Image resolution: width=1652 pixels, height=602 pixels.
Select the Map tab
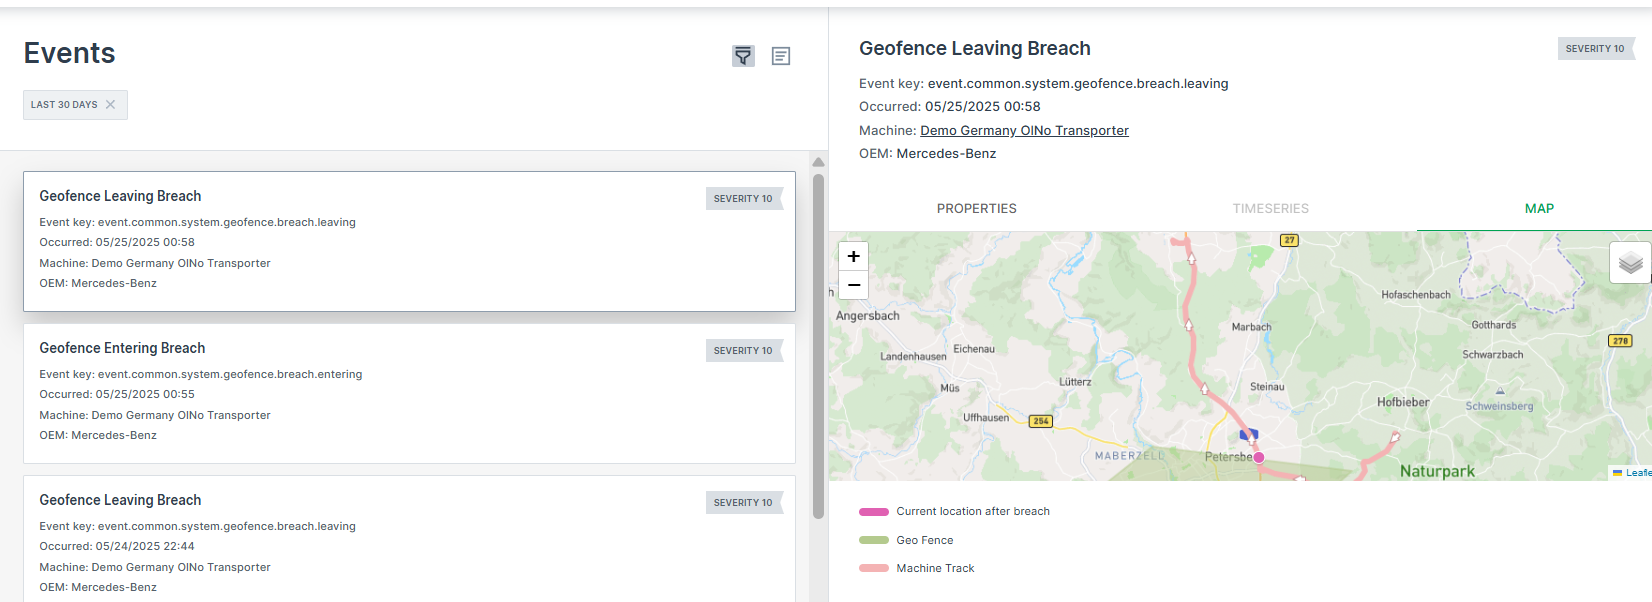[x=1539, y=209]
